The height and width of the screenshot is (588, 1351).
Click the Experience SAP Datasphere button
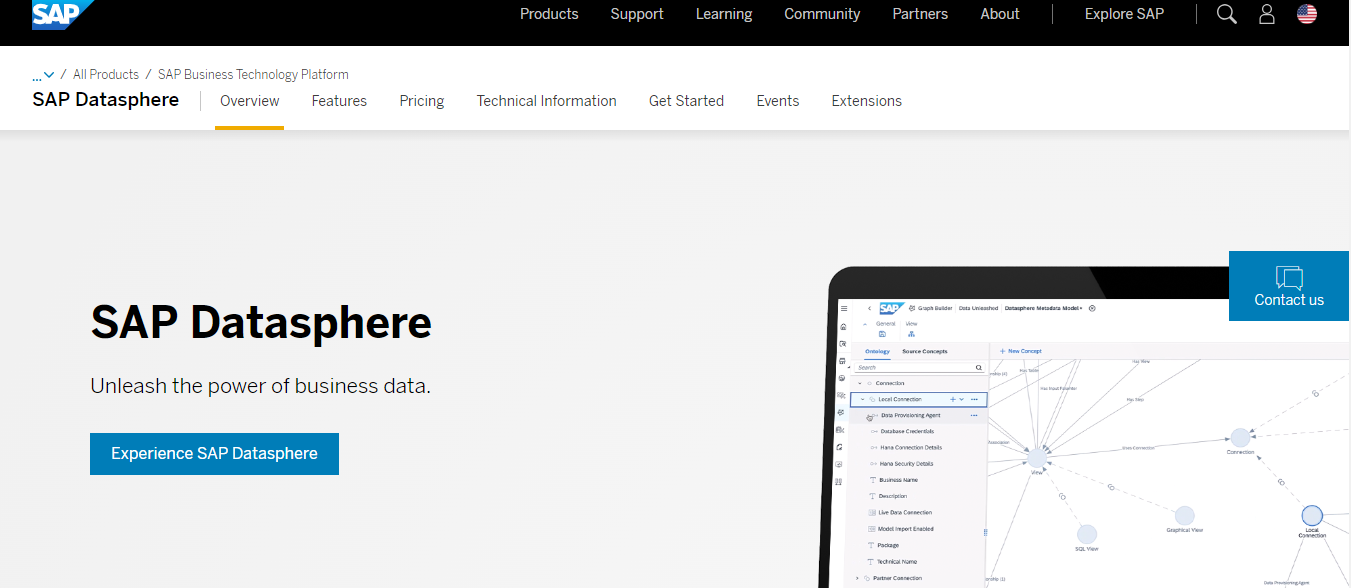214,454
